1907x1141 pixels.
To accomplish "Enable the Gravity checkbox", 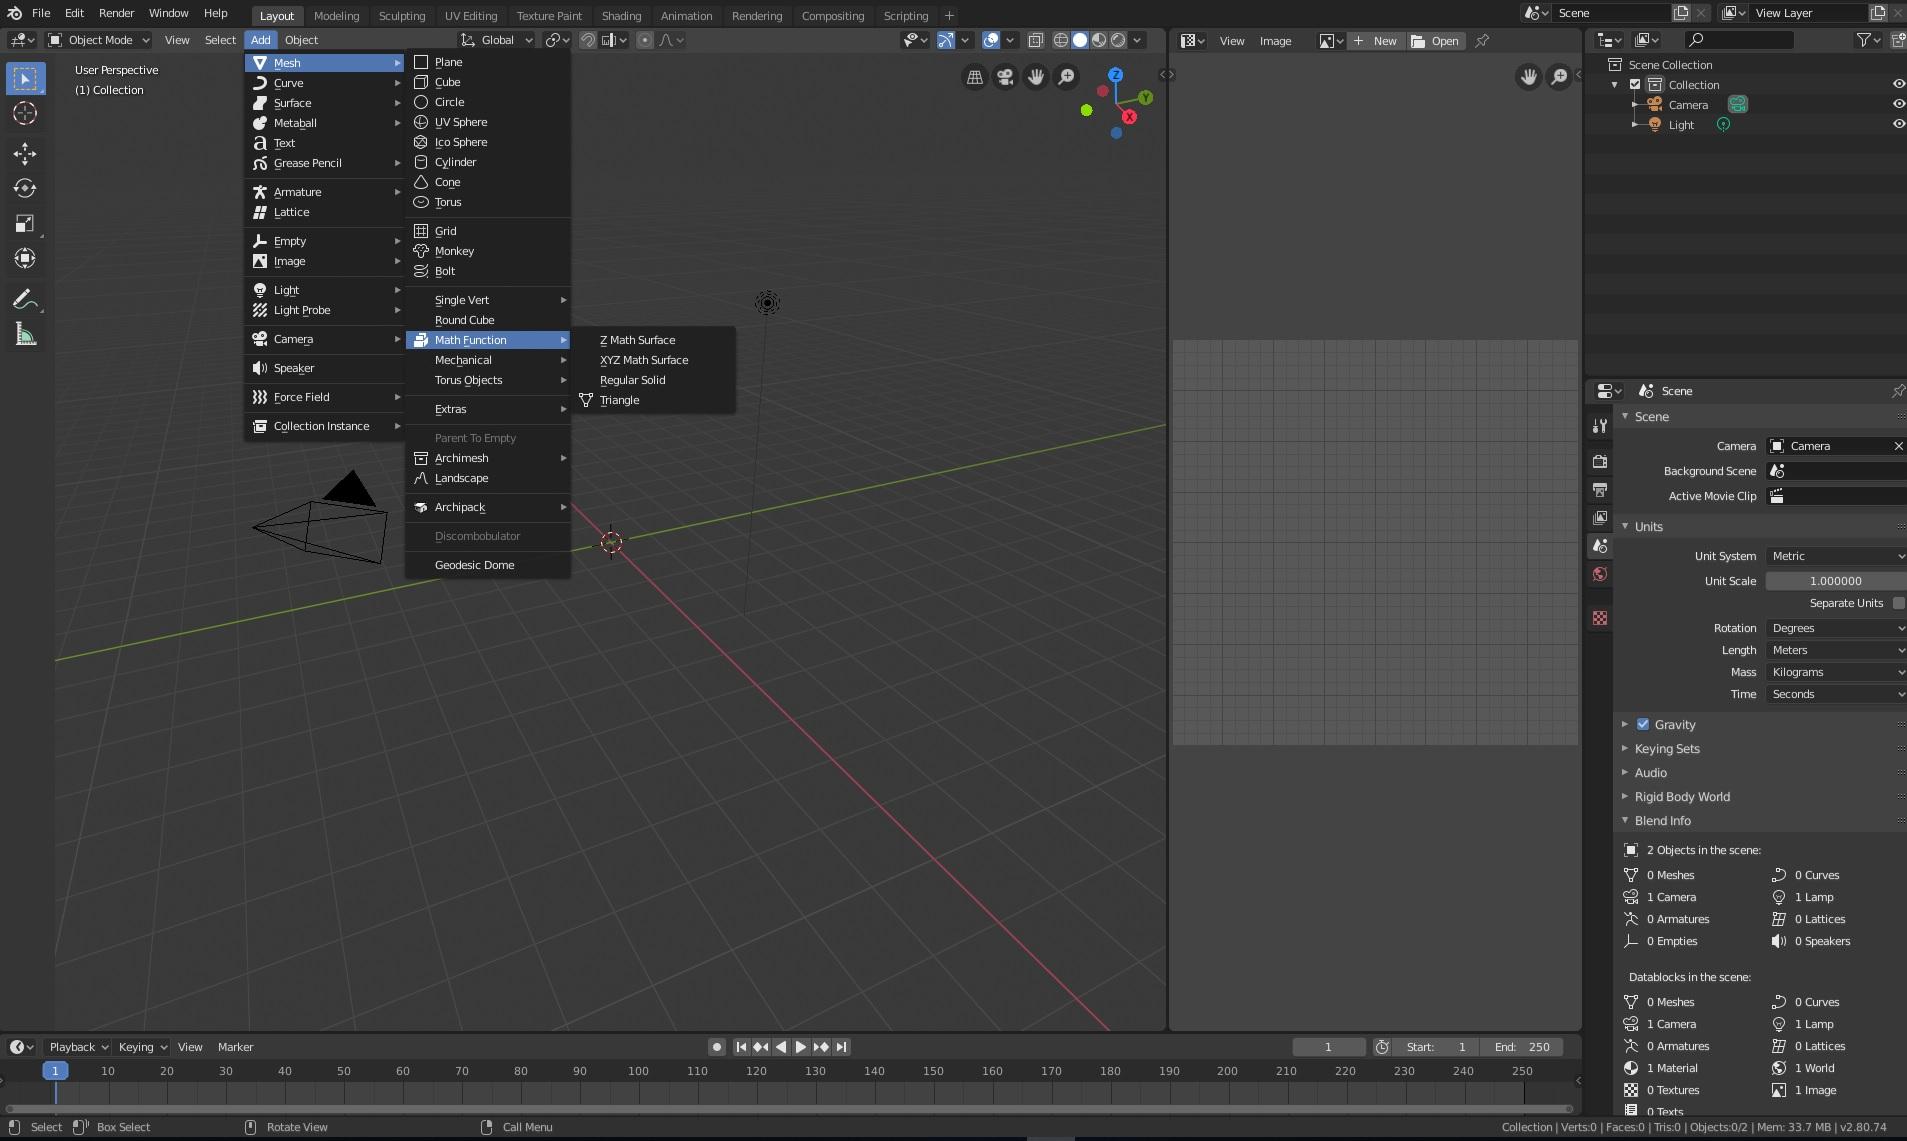I will [1643, 724].
